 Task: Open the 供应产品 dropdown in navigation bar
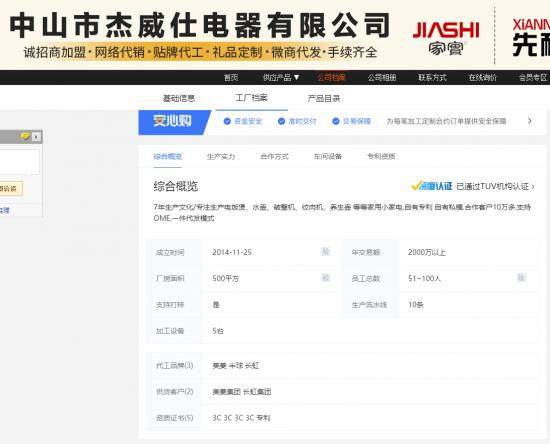(281, 78)
